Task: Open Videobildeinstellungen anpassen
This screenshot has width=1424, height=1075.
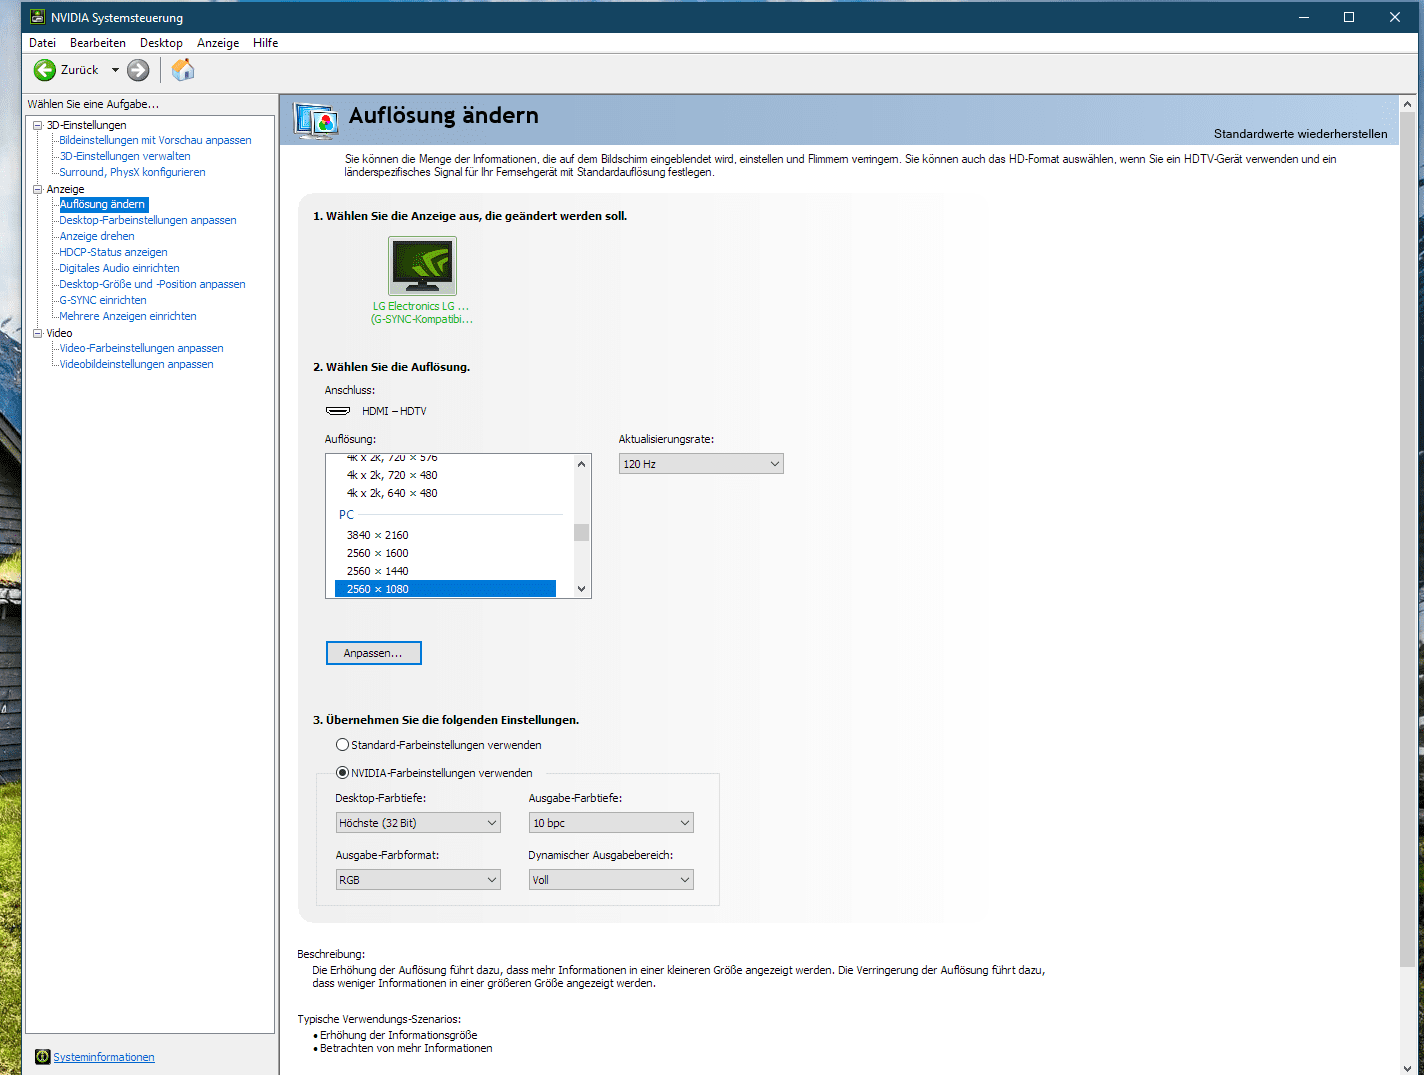Action: coord(136,364)
